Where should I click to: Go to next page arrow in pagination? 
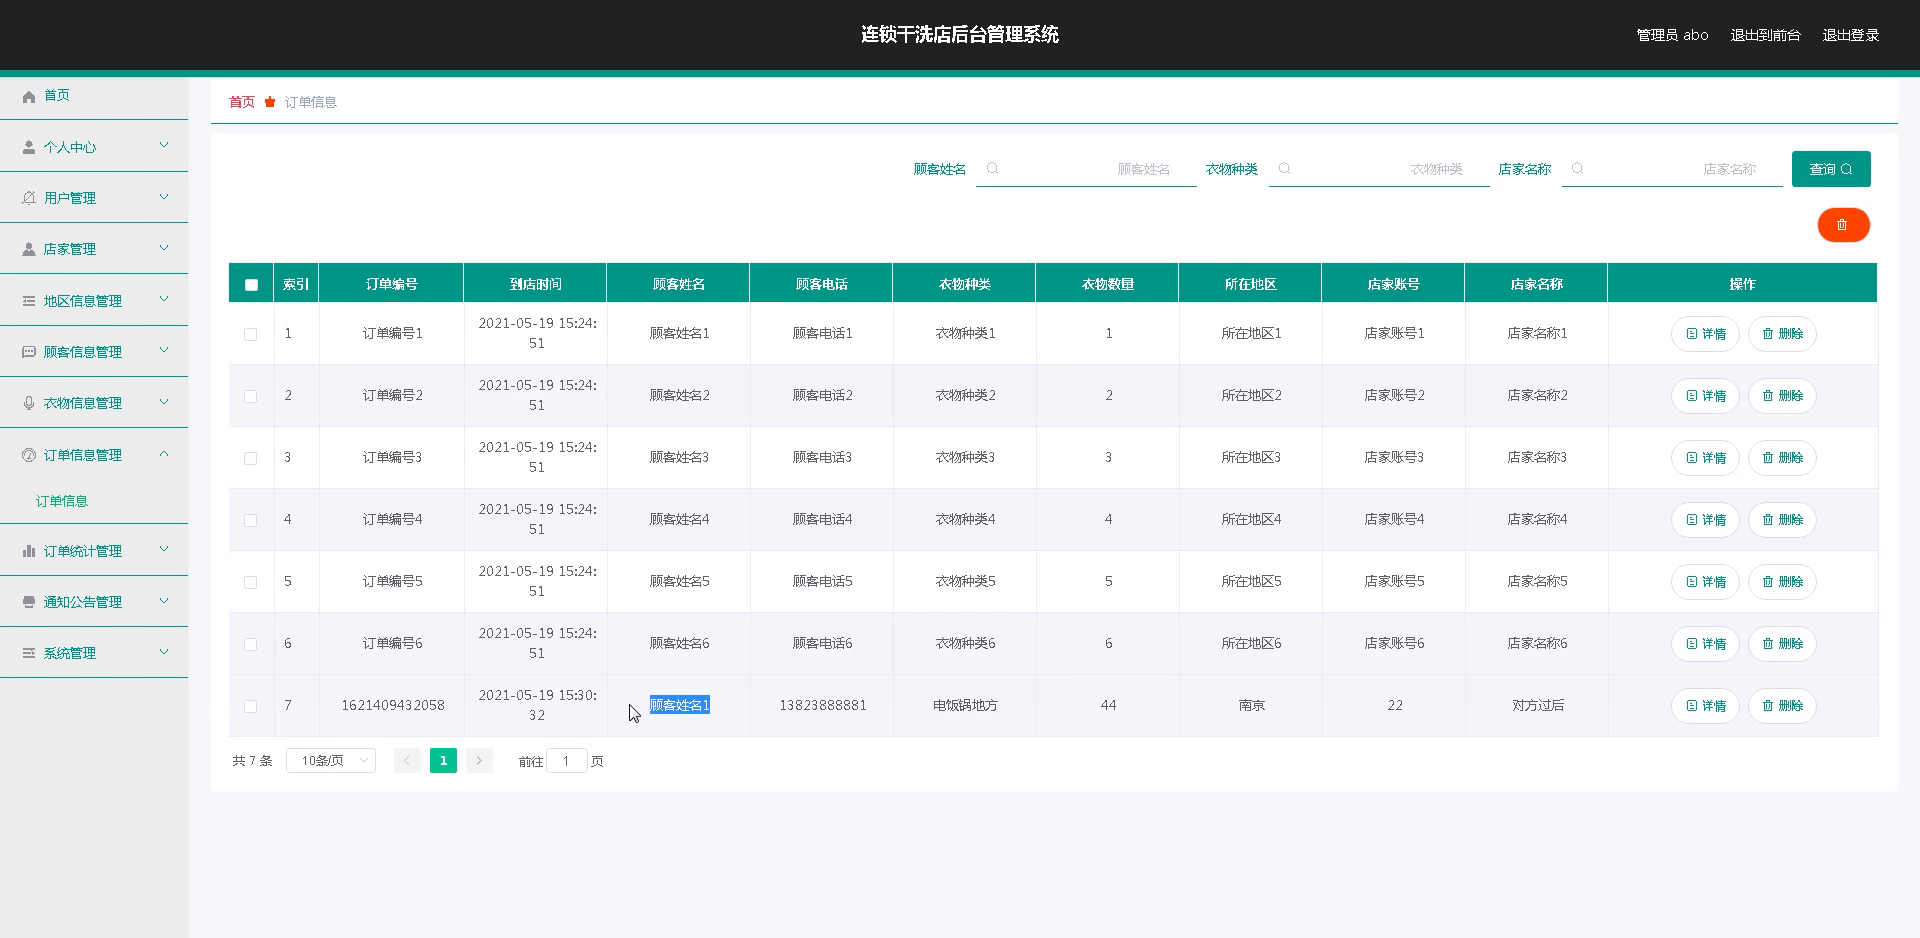click(x=479, y=761)
